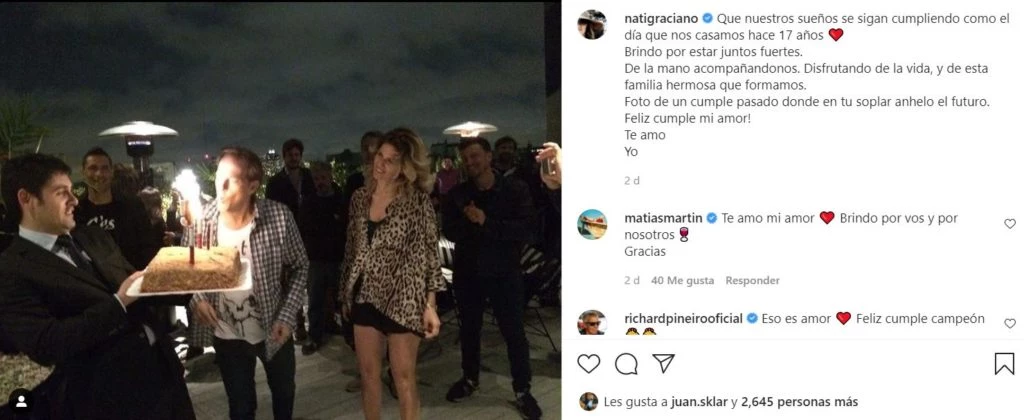
Task: Like matiasmartin's comment with the small heart
Action: 1010,223
